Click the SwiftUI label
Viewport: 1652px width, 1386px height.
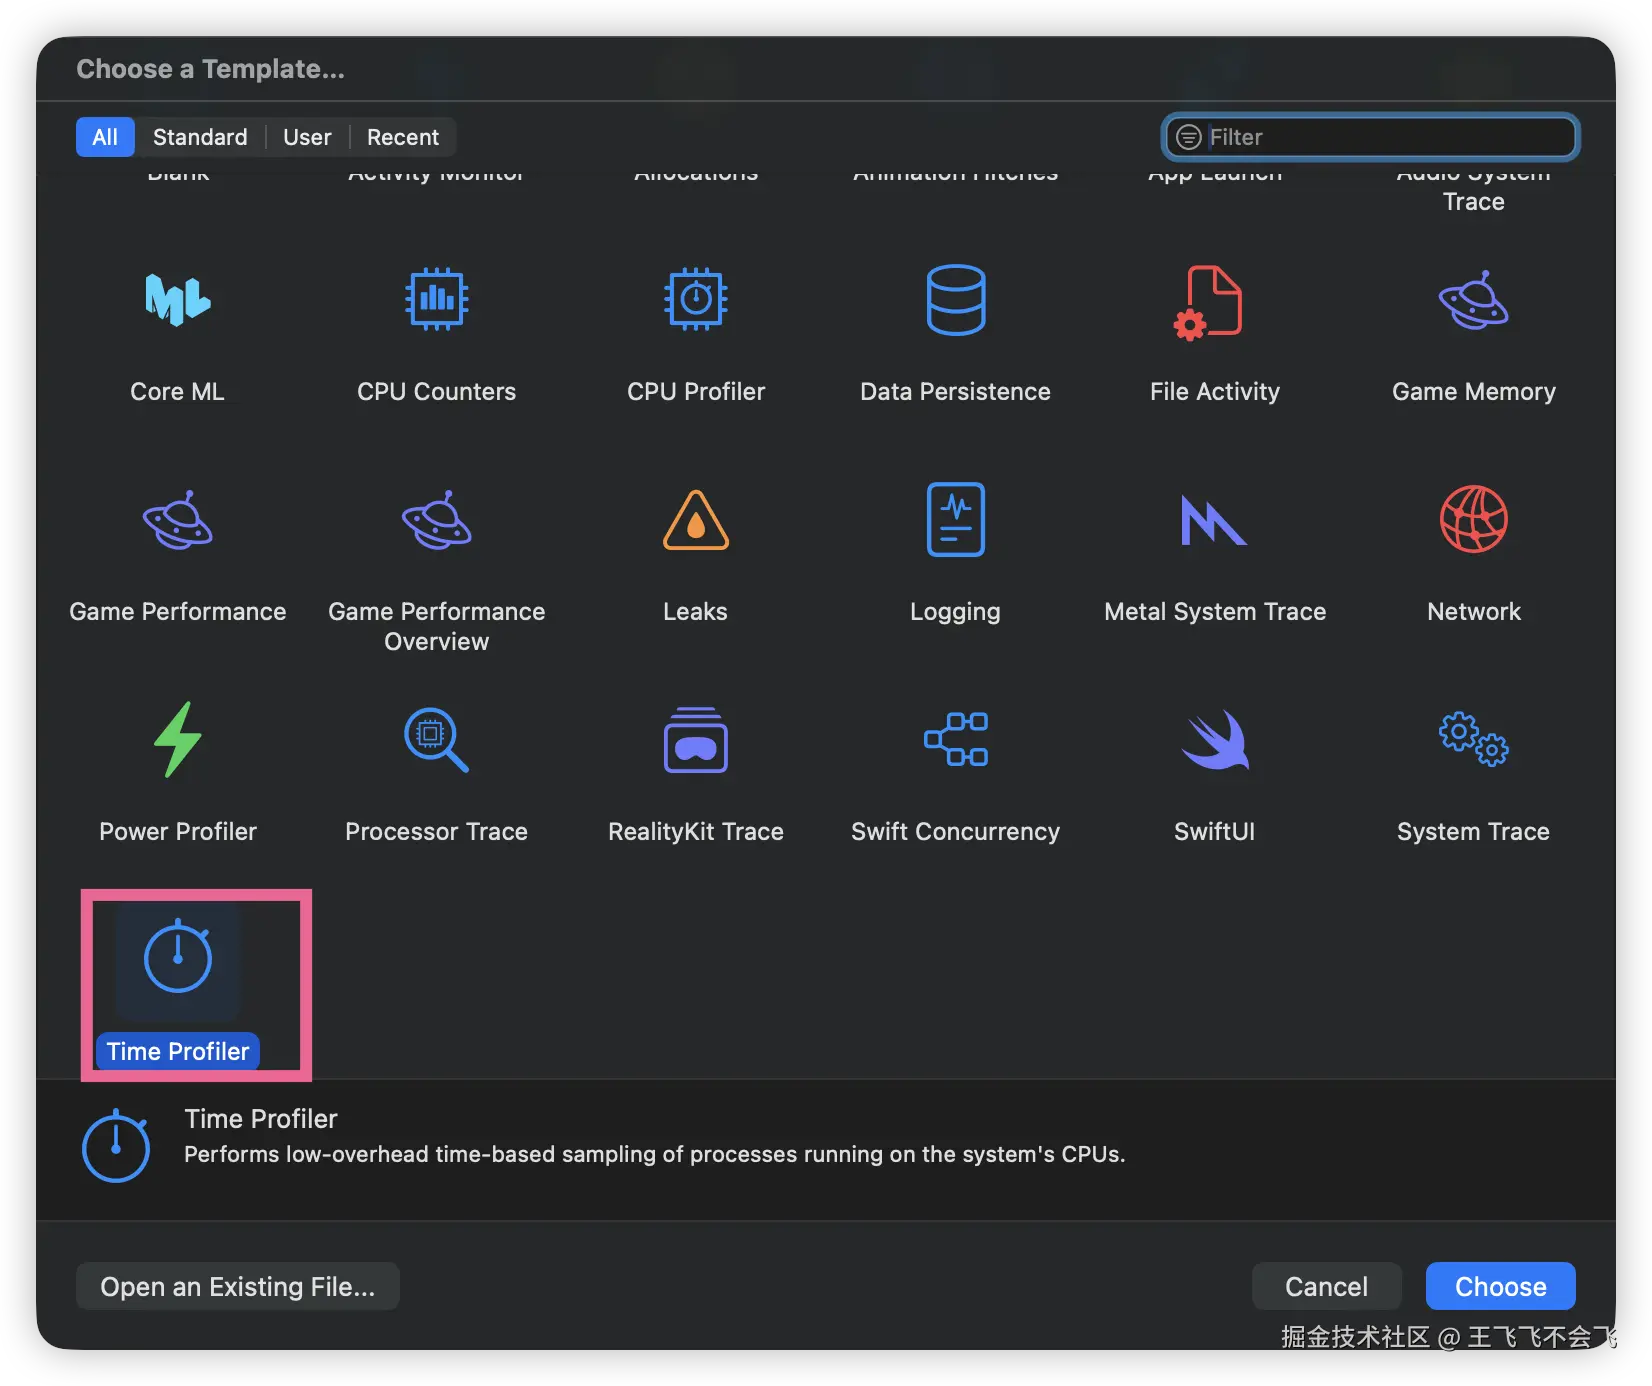click(x=1215, y=831)
